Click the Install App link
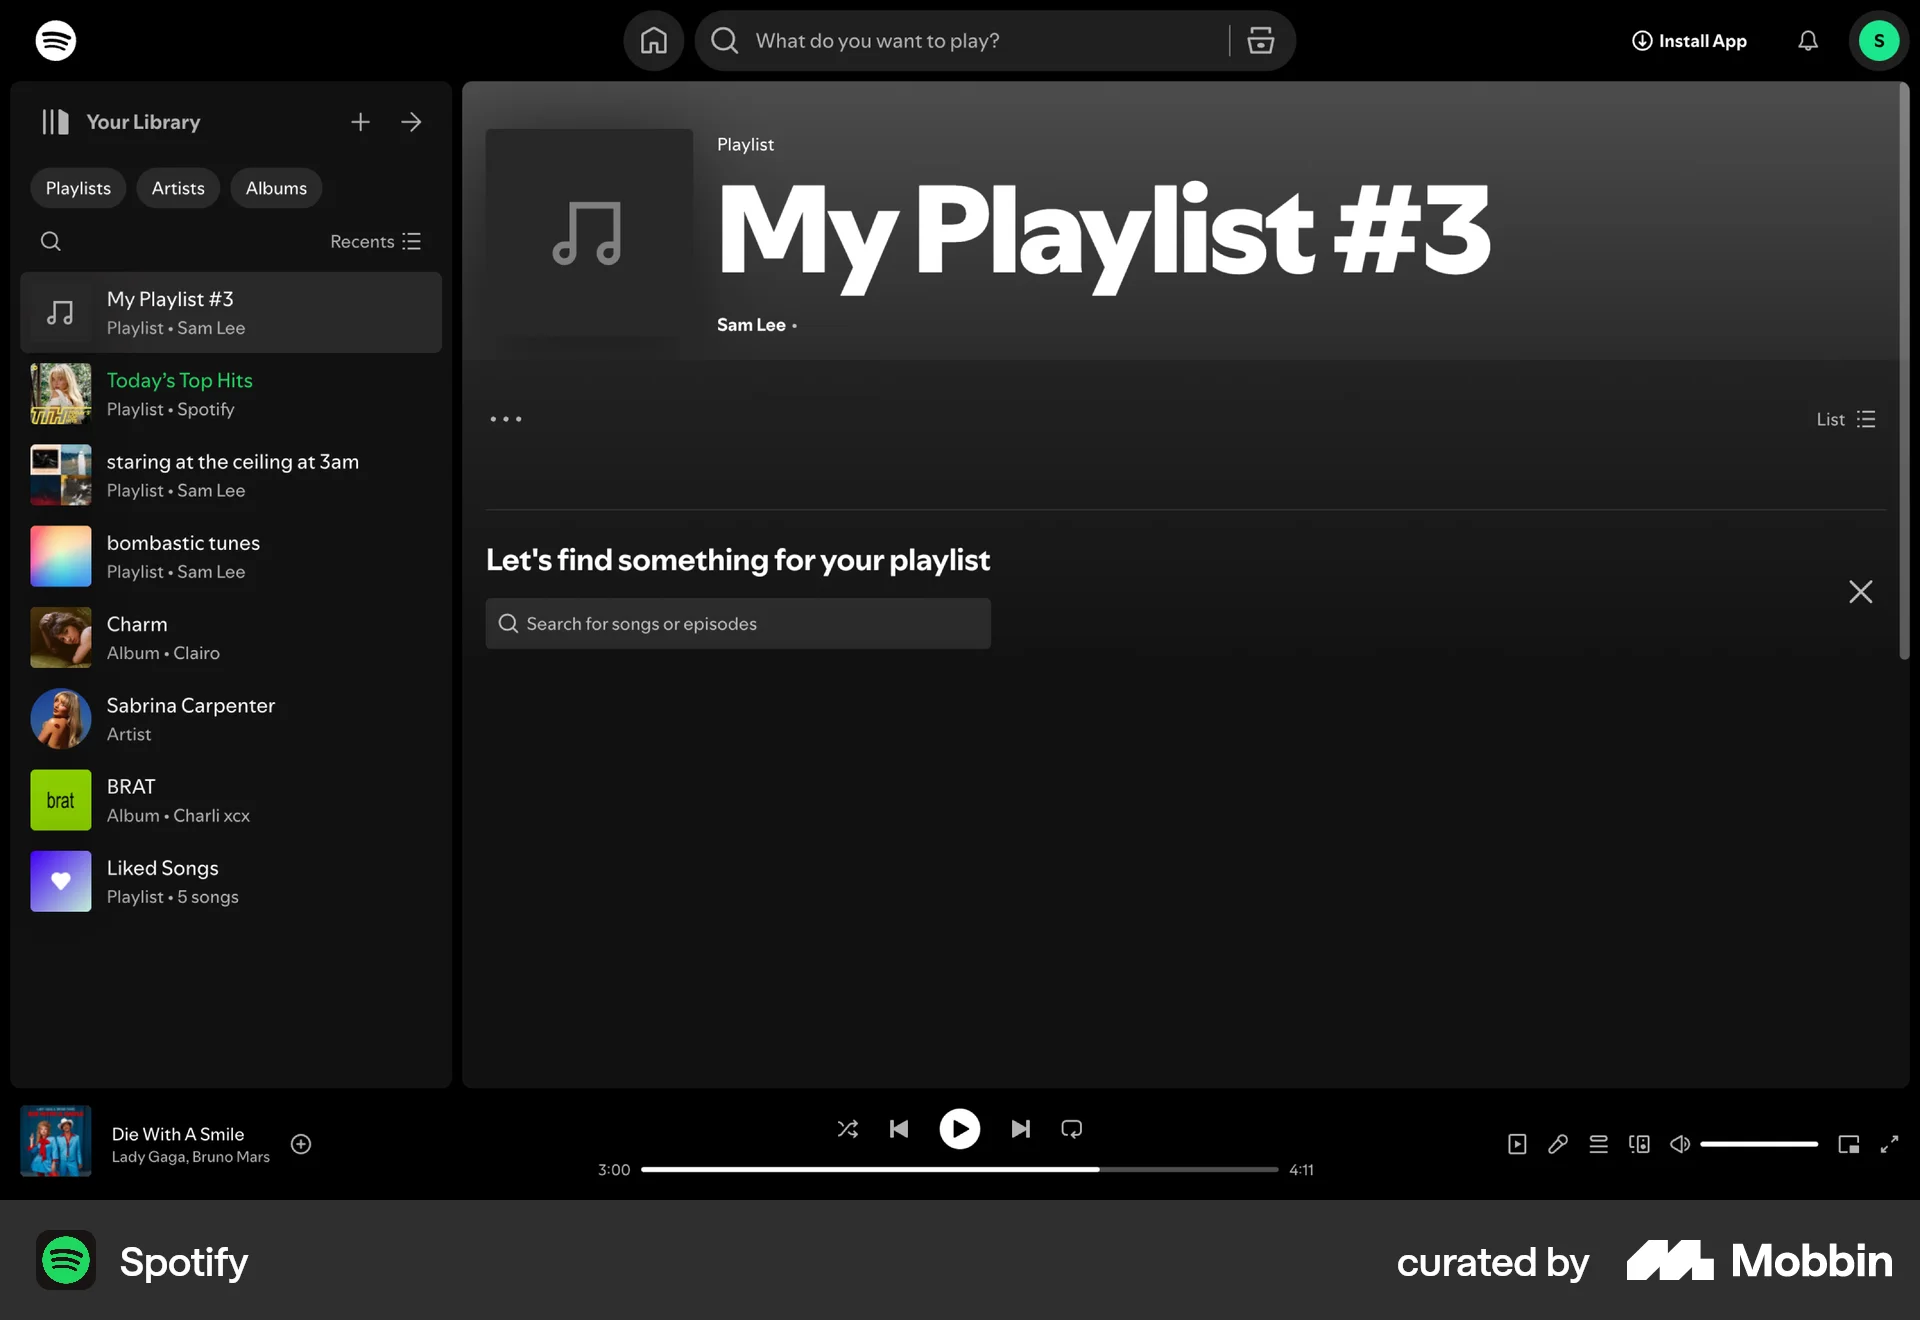Screen dimensions: 1920x1320 click(1688, 40)
